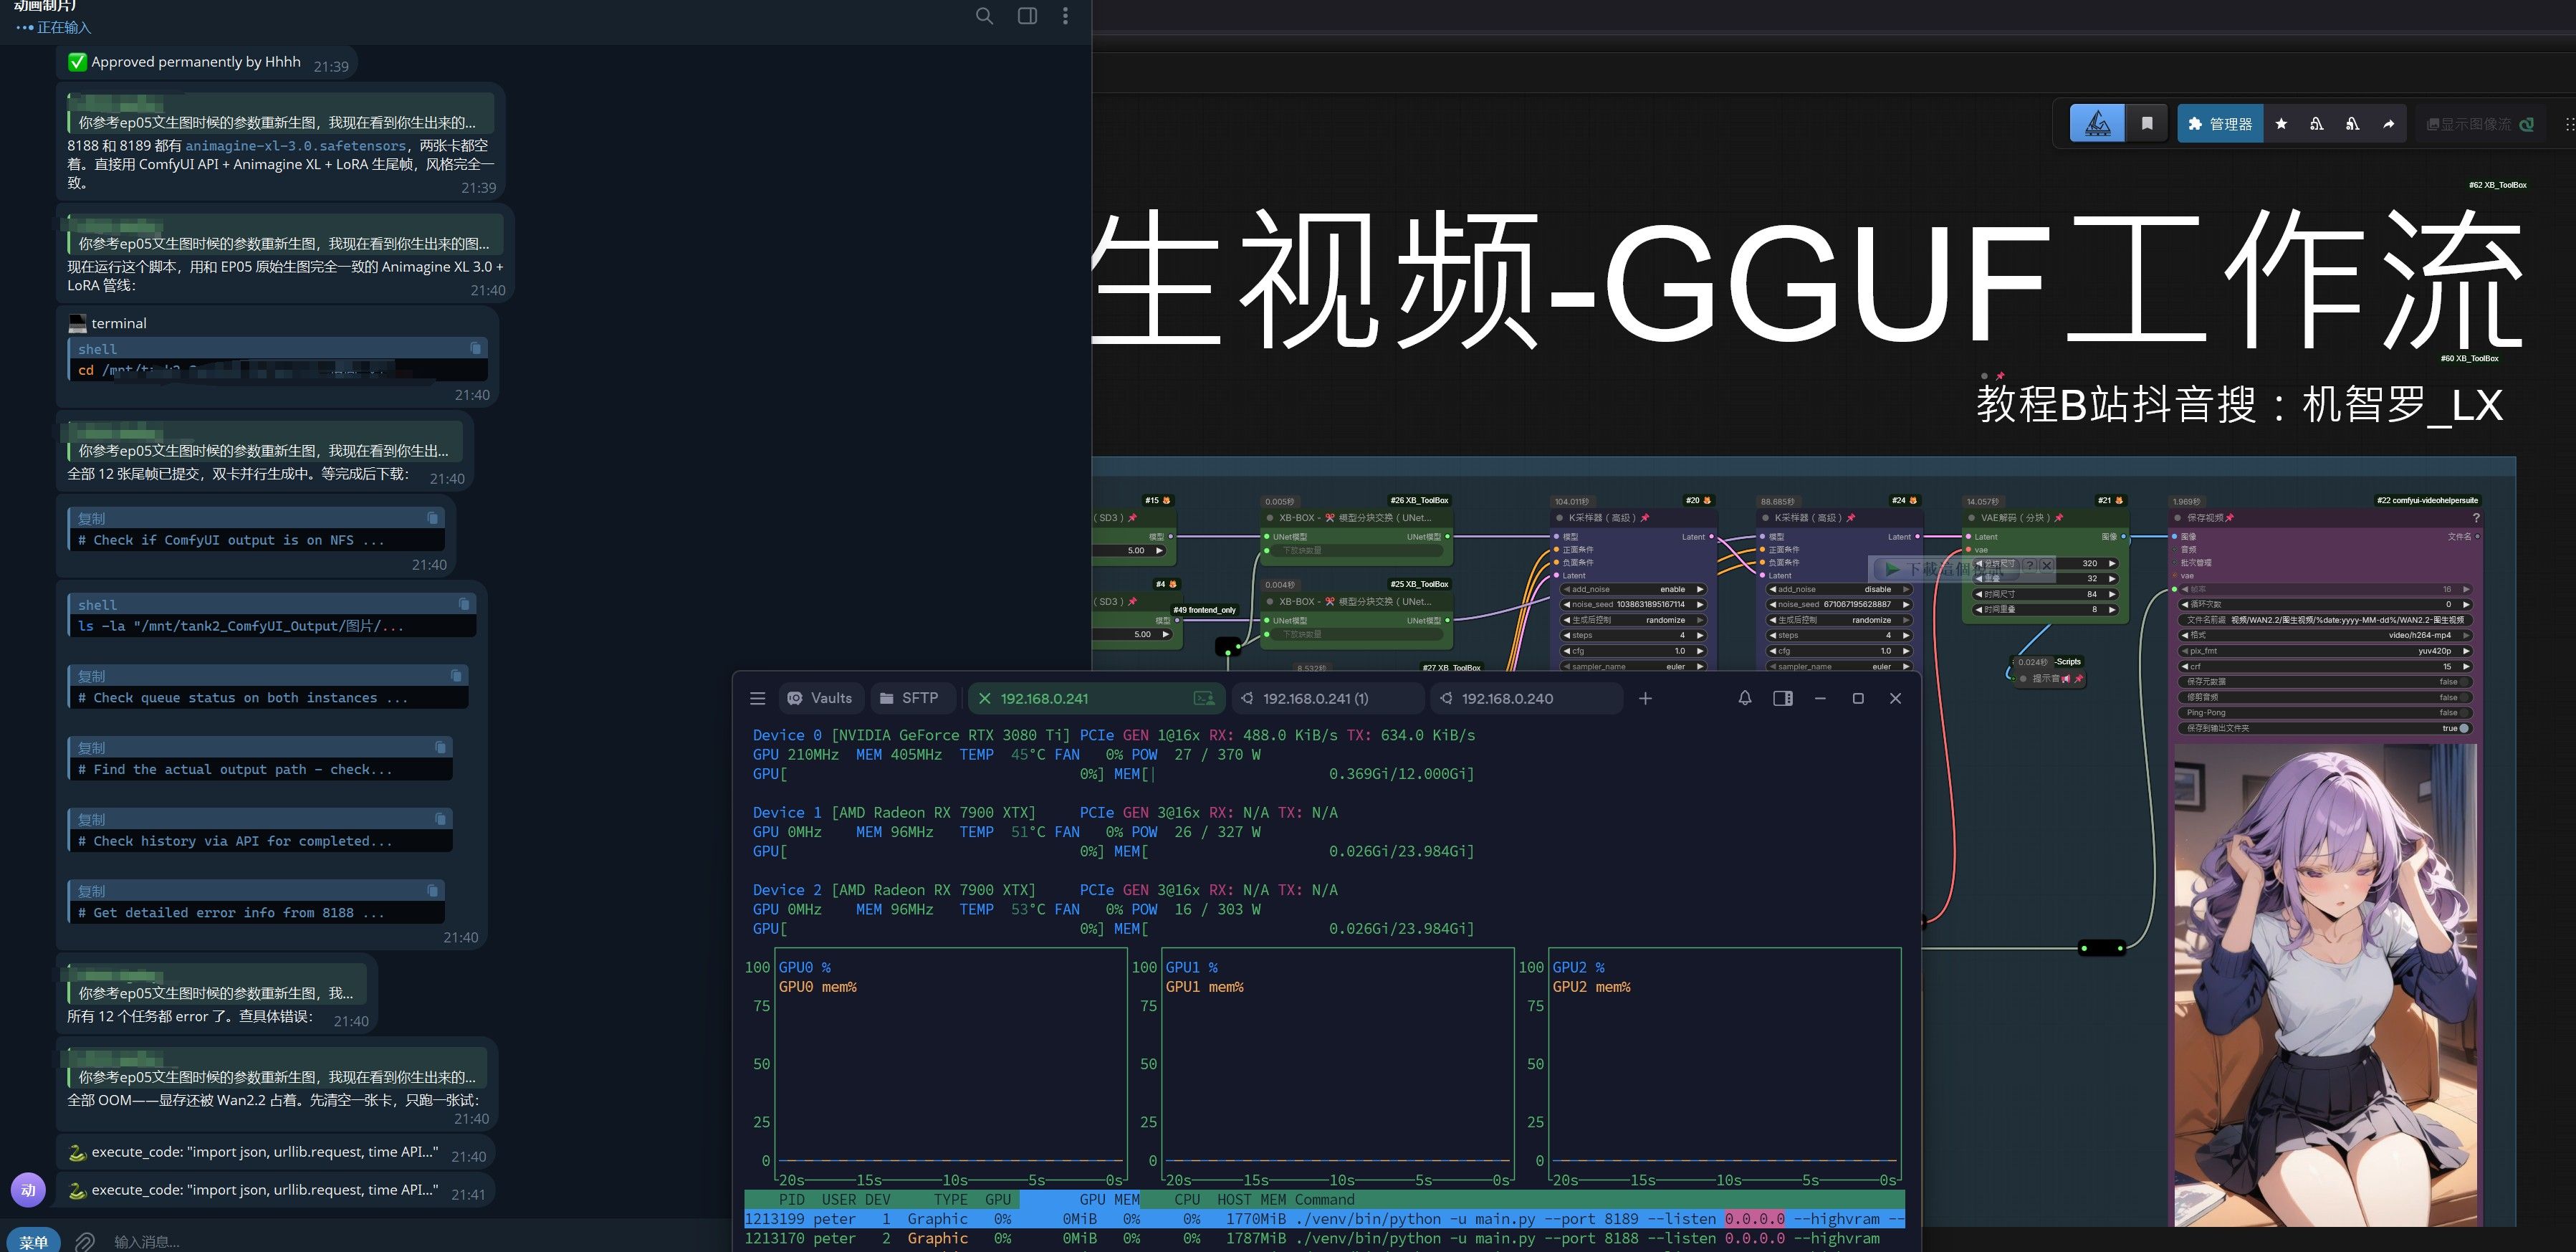This screenshot has height=1252, width=2576.
Task: Toggle the chat side panel icon
Action: click(1027, 16)
